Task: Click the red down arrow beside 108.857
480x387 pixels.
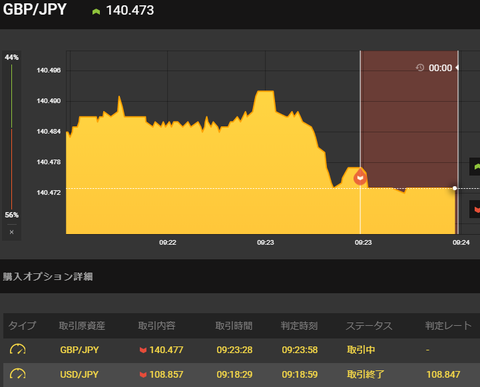Action: (143, 375)
